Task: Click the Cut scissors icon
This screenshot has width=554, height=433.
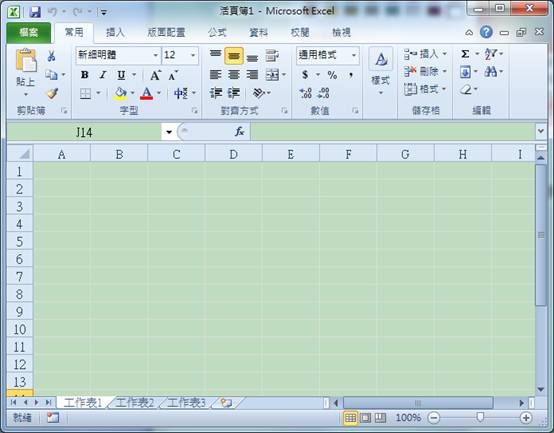Action: pyautogui.click(x=52, y=56)
